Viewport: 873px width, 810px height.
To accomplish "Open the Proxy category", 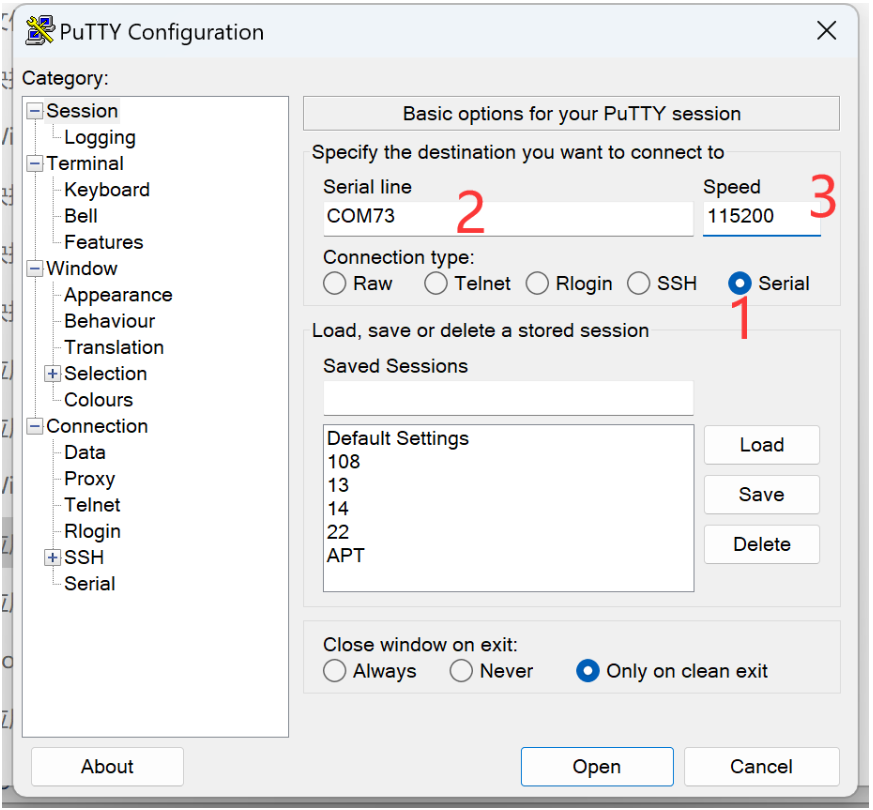I will click(90, 479).
